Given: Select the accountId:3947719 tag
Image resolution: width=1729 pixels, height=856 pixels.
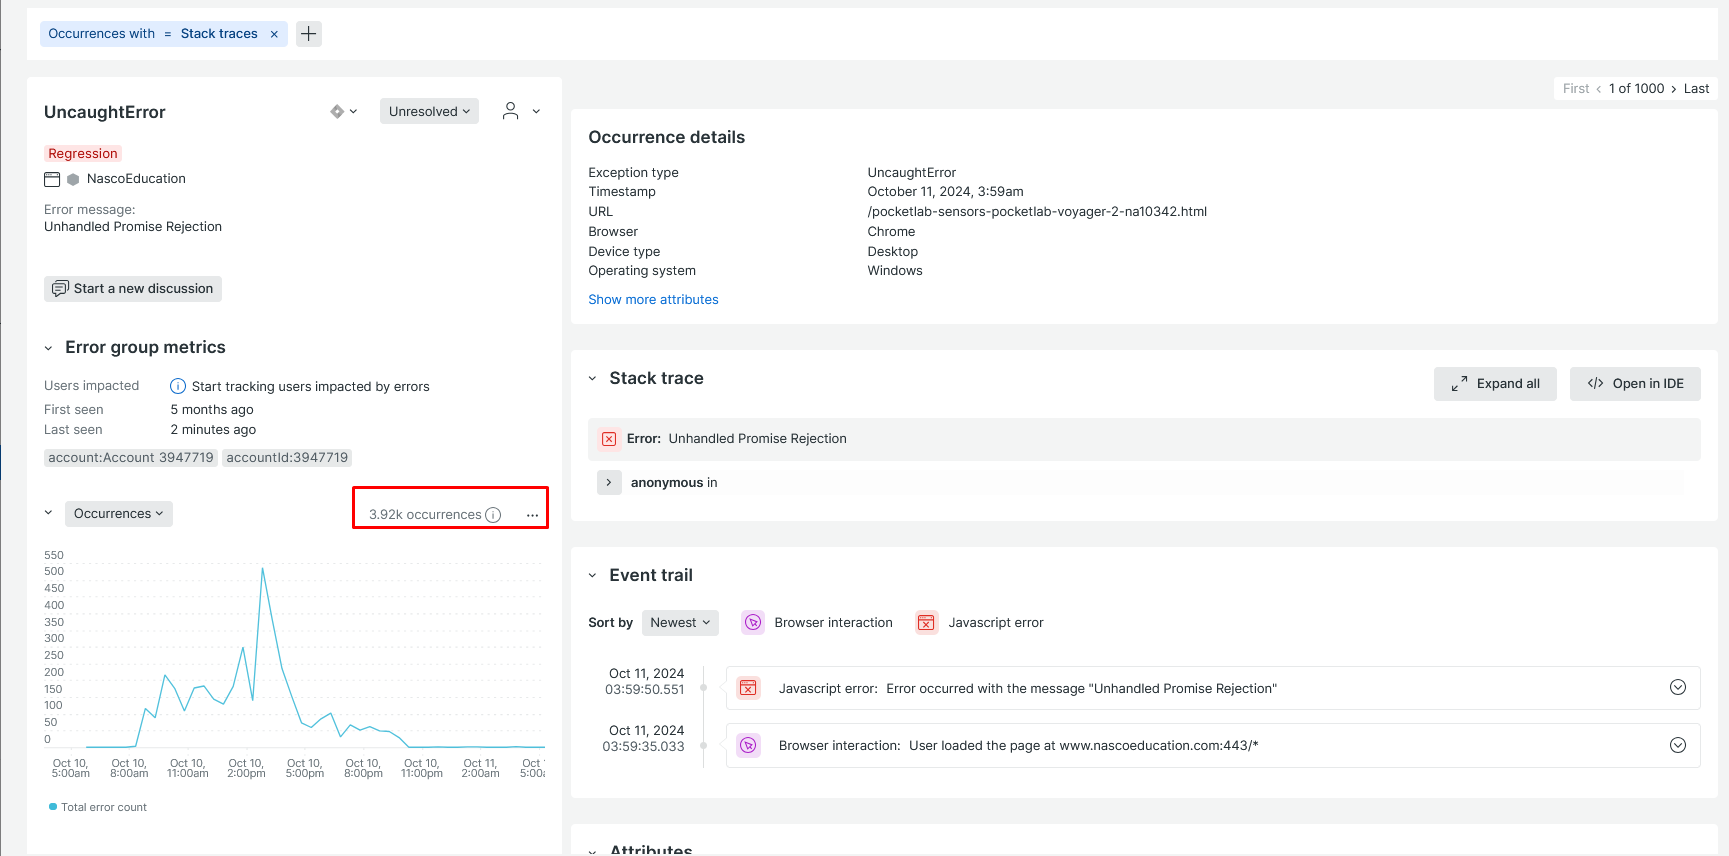Looking at the screenshot, I should pos(287,458).
